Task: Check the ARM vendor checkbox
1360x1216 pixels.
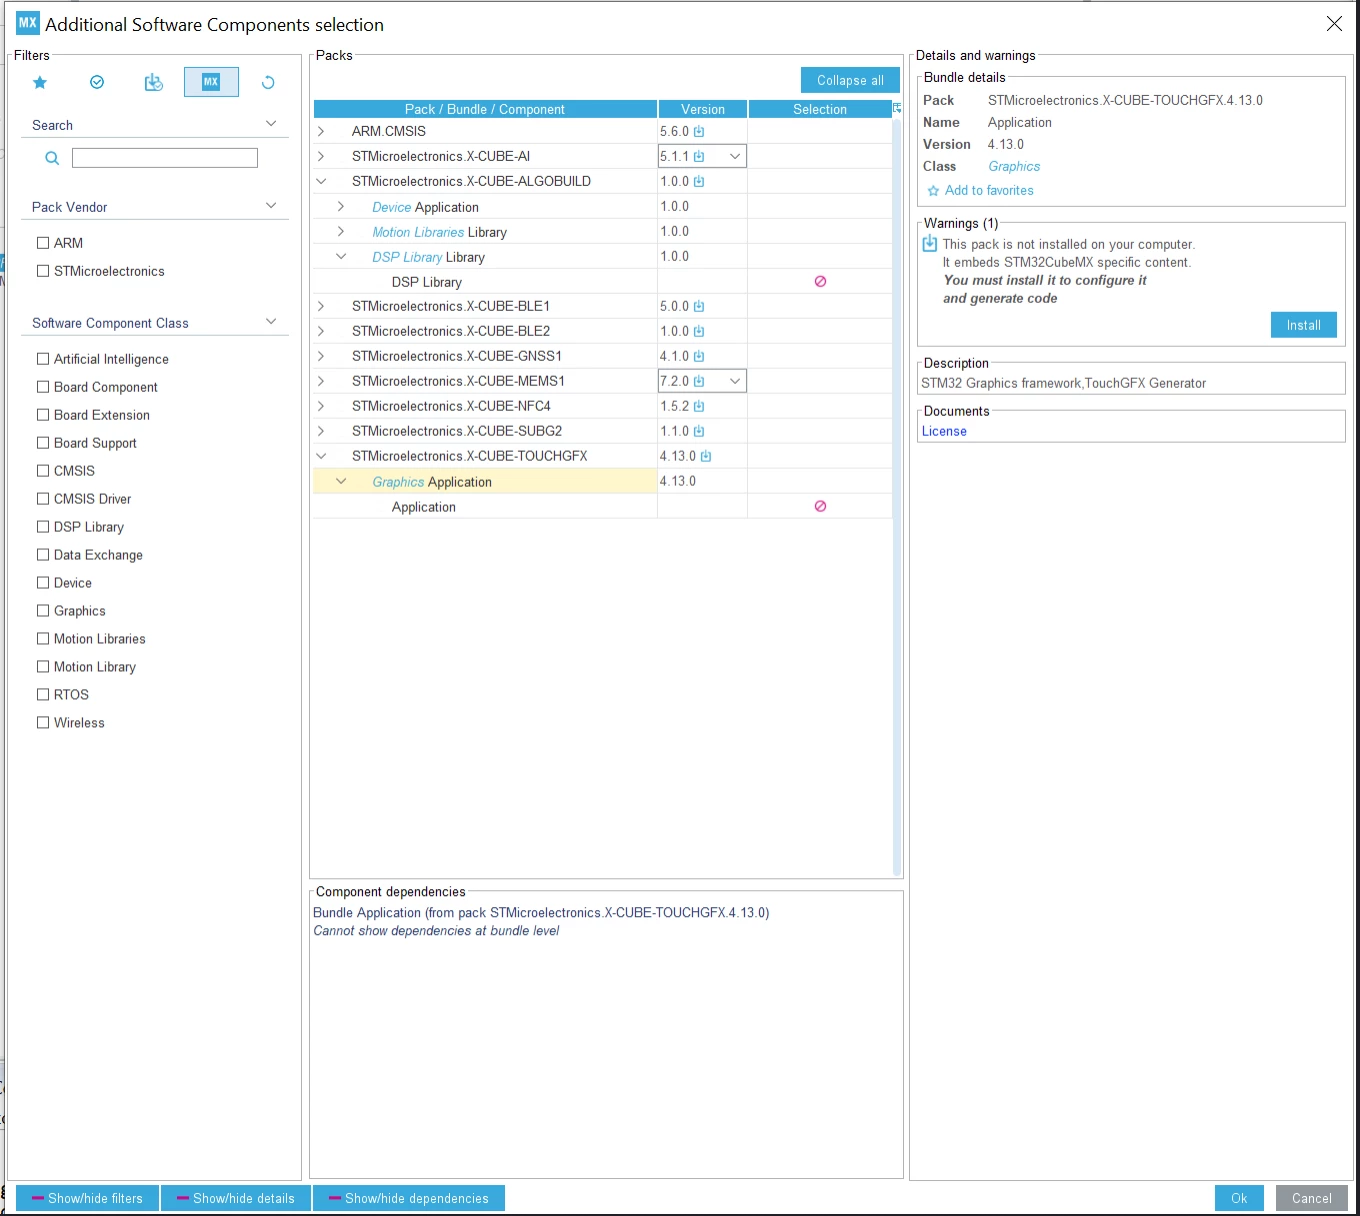Action: (43, 243)
